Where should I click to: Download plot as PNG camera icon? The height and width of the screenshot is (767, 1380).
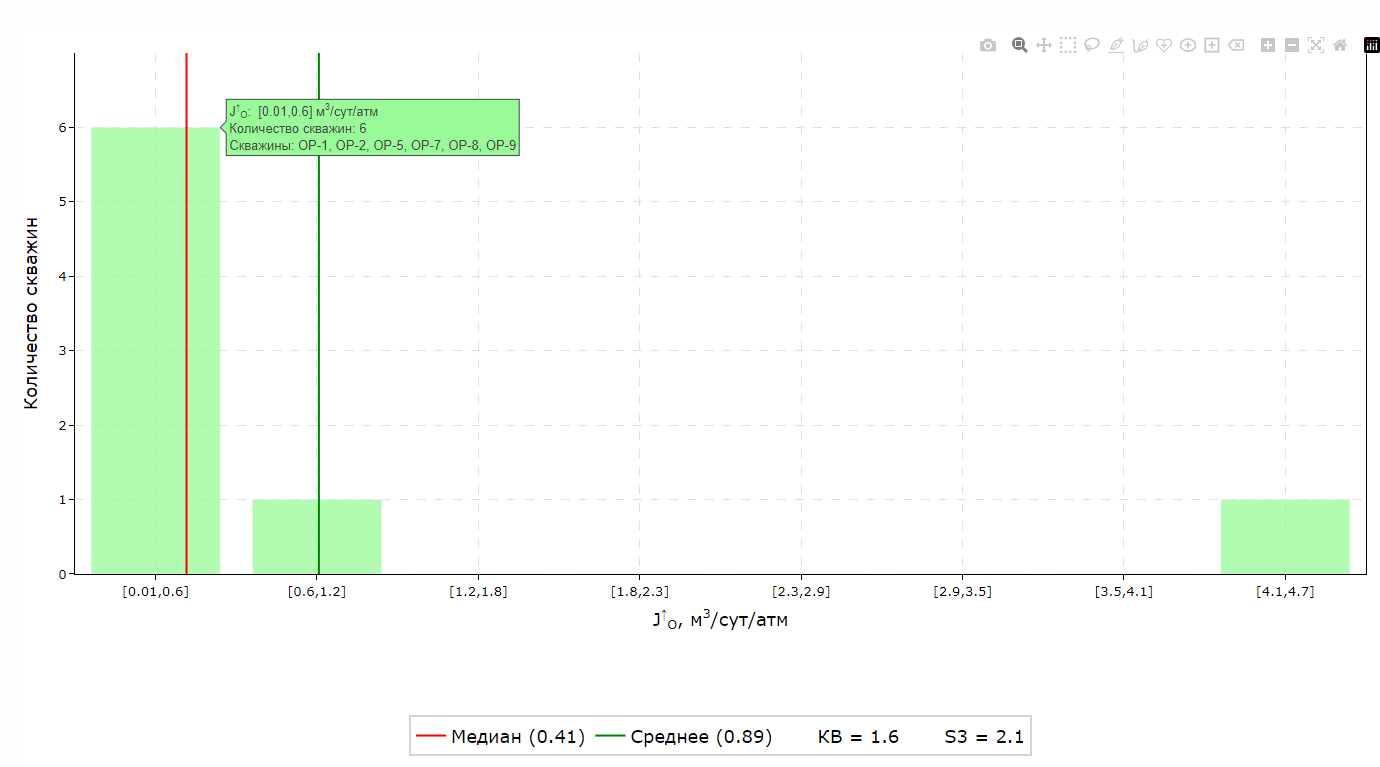tap(988, 45)
